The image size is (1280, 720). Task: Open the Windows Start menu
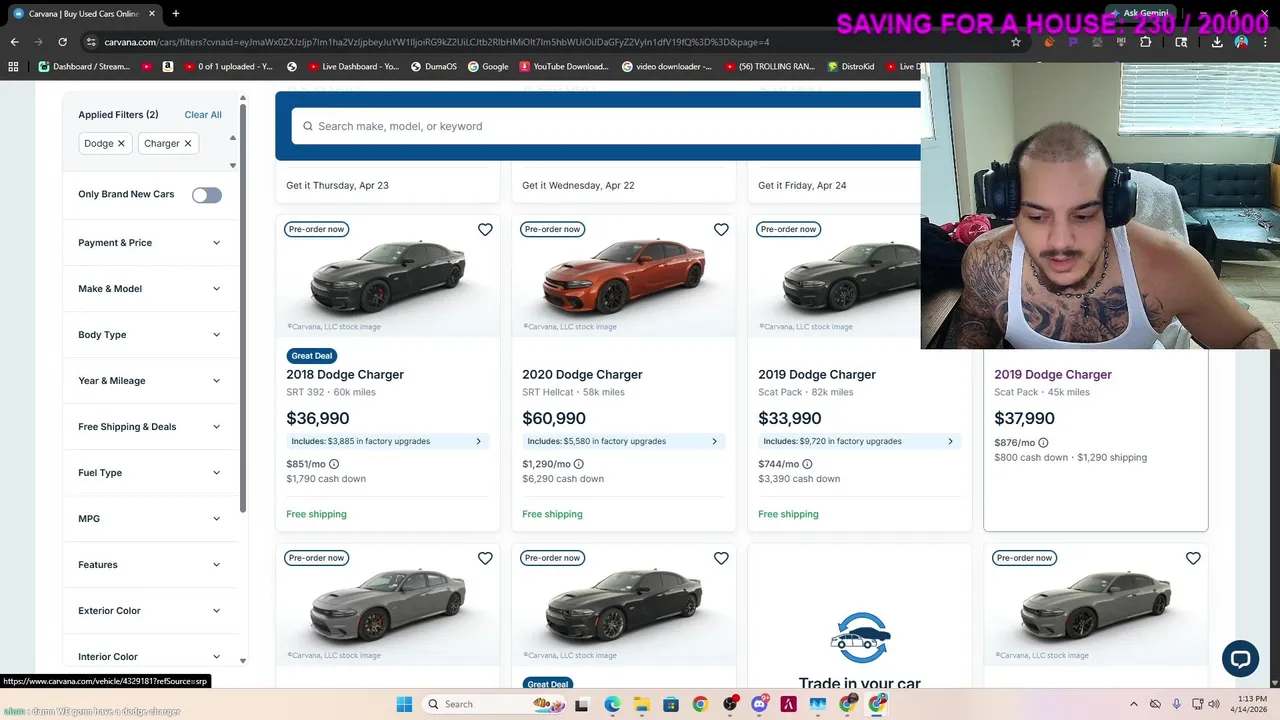click(x=404, y=704)
